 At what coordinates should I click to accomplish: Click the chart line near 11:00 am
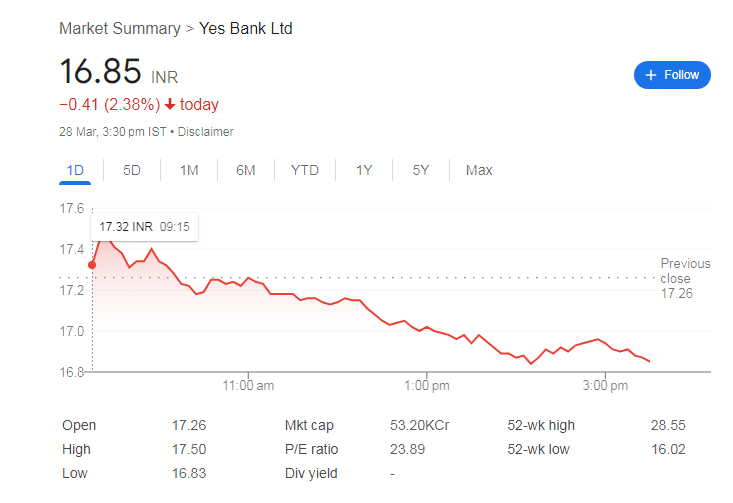248,278
